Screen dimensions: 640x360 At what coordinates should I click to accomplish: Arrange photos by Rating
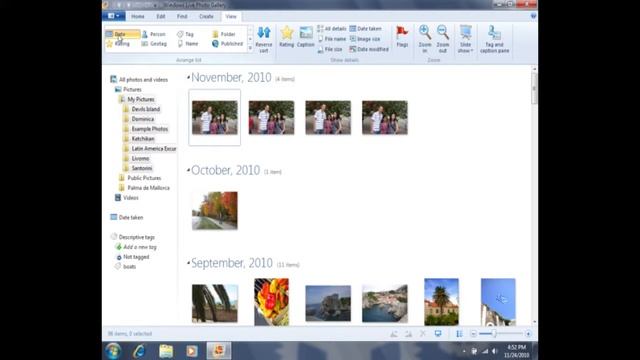click(x=119, y=44)
